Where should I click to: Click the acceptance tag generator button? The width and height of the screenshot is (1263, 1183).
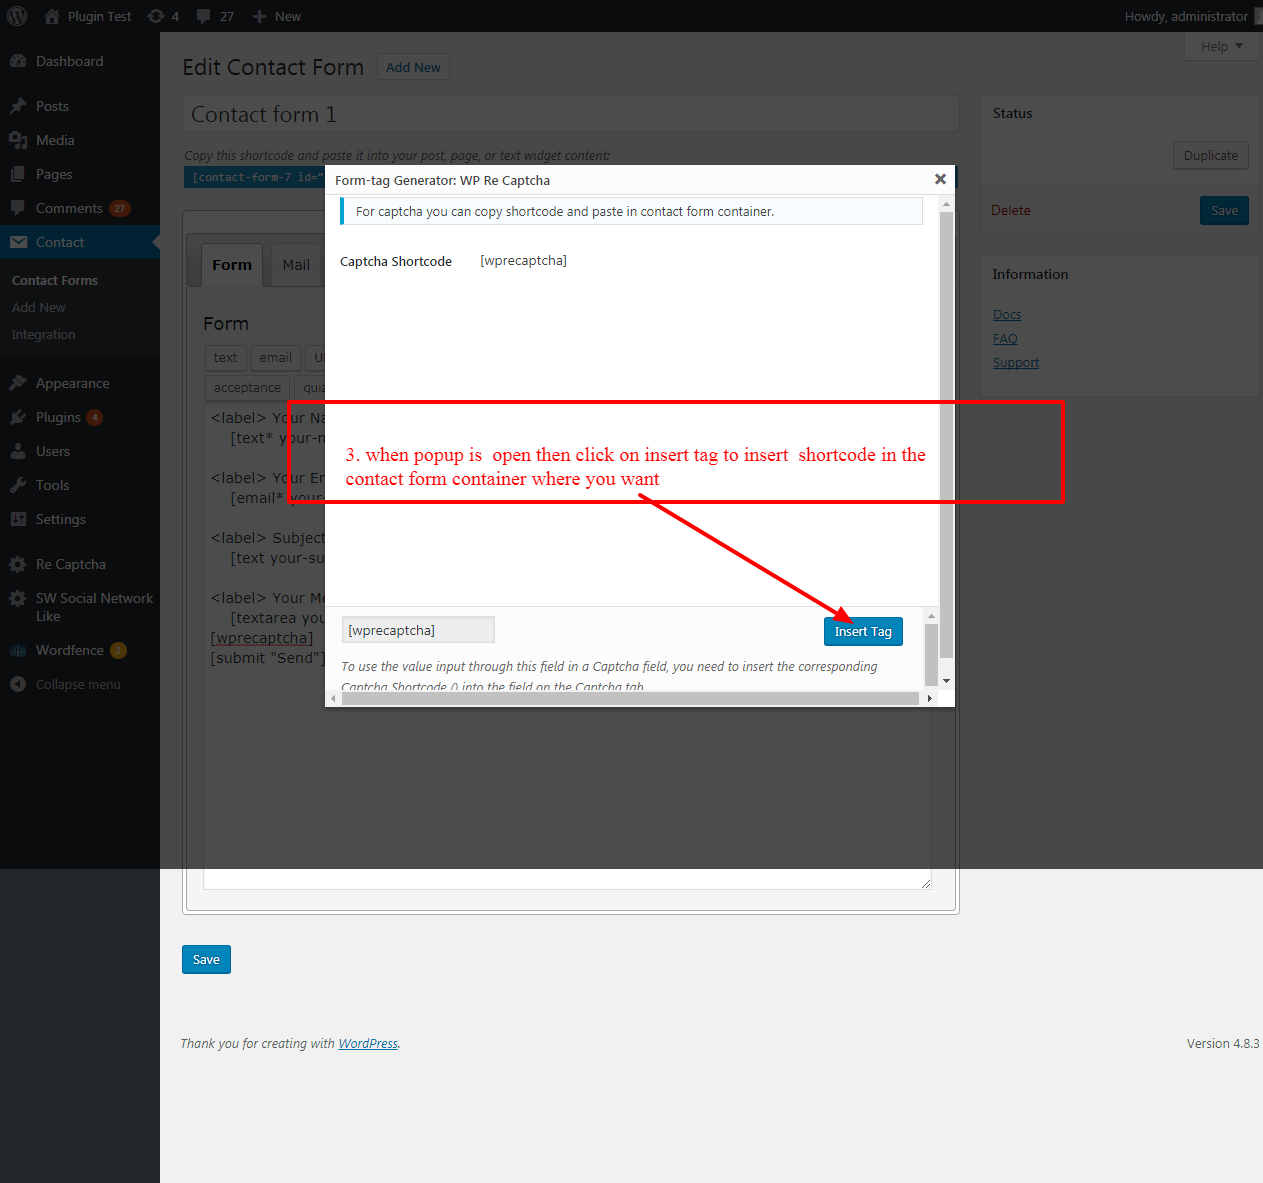(x=247, y=387)
